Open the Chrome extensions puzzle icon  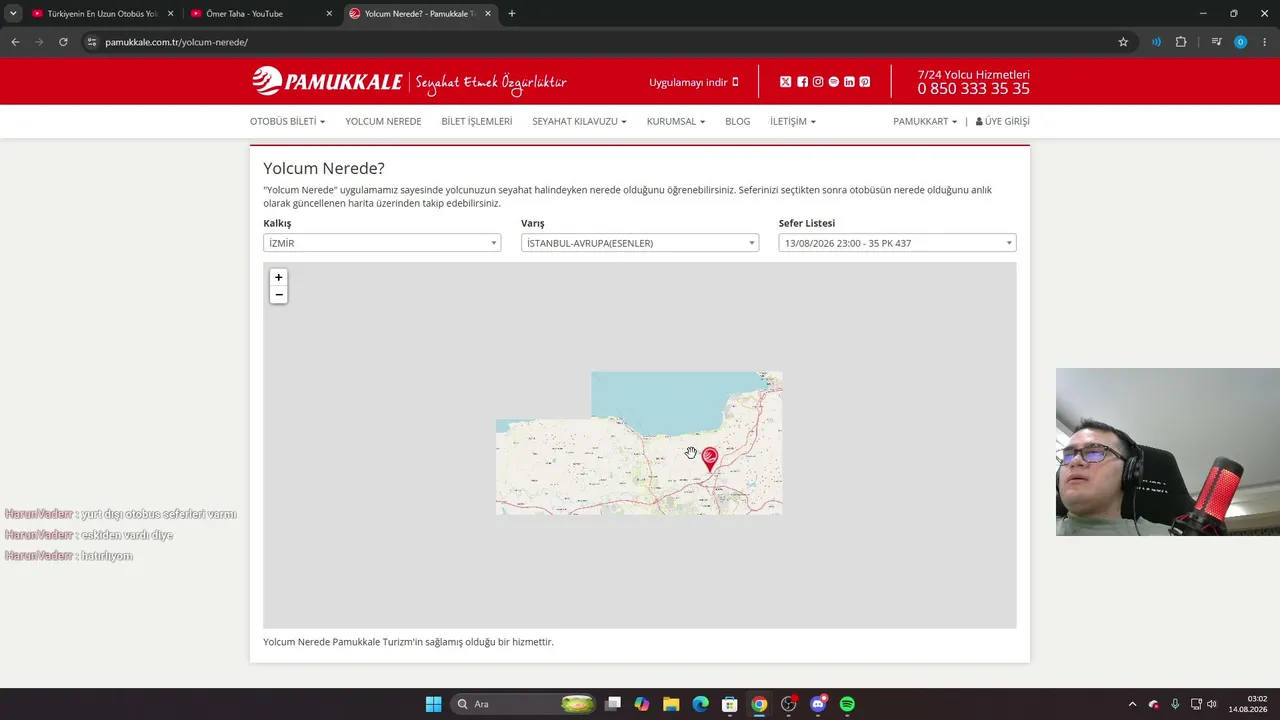pos(1181,42)
